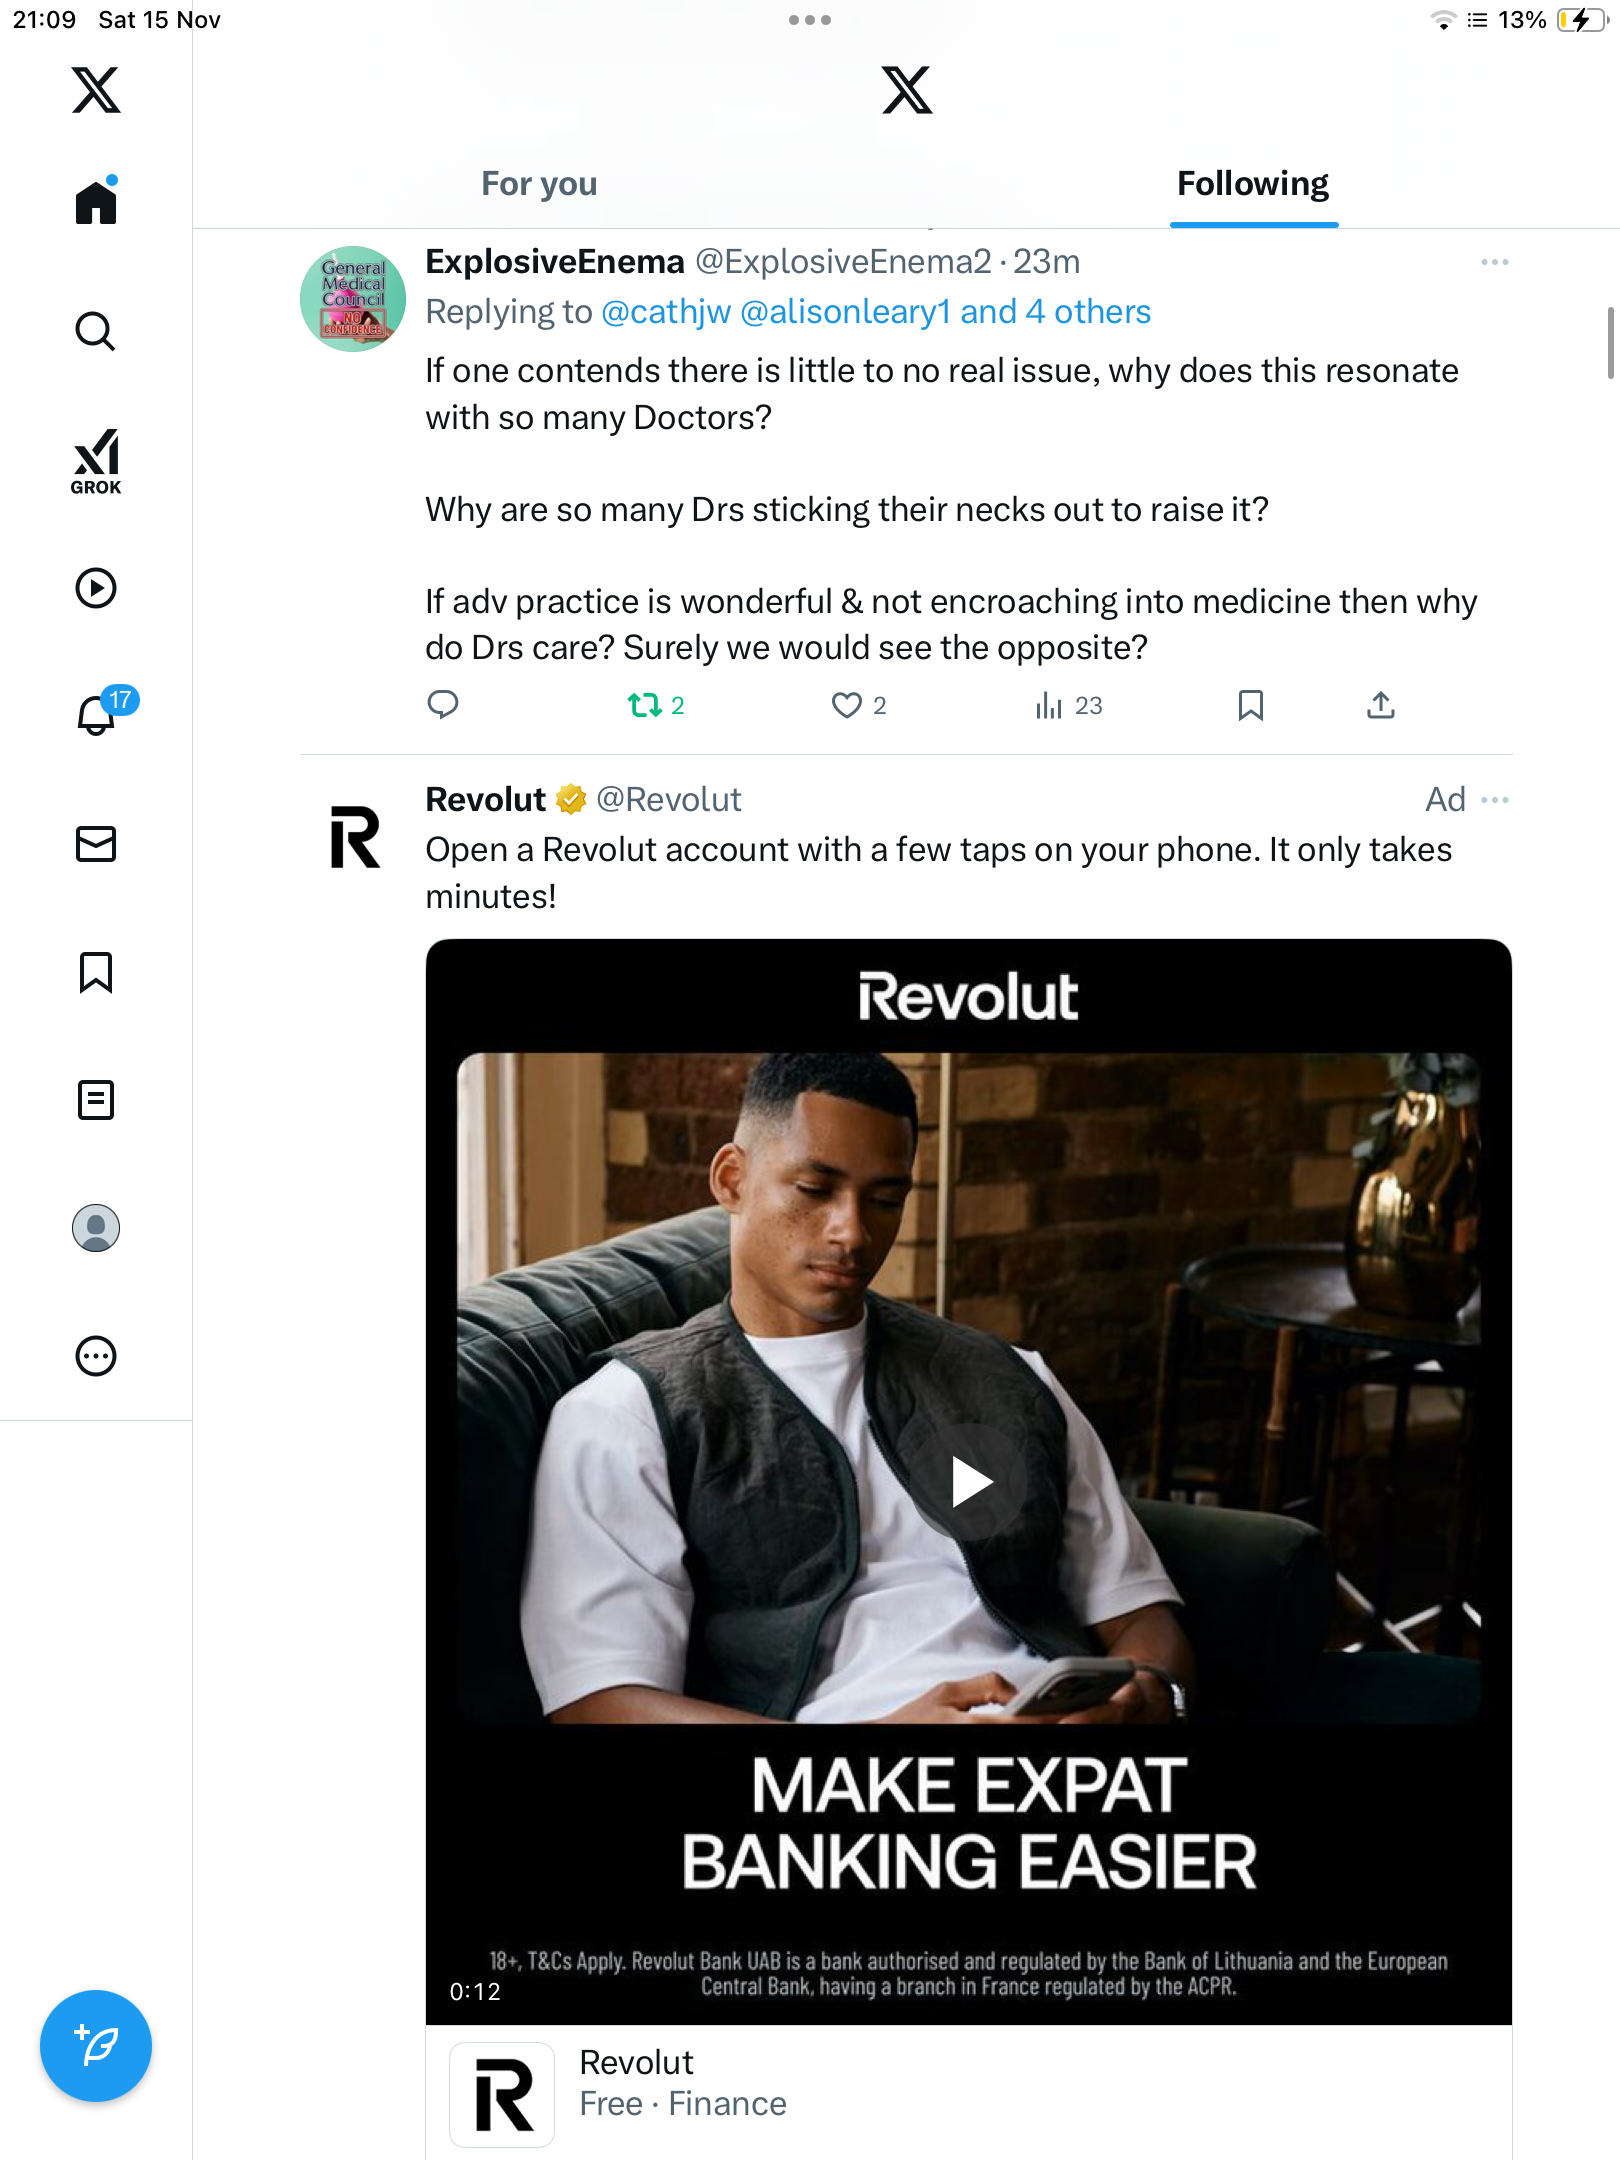Open more options on Revolut ad
1620x2160 pixels.
(1494, 800)
